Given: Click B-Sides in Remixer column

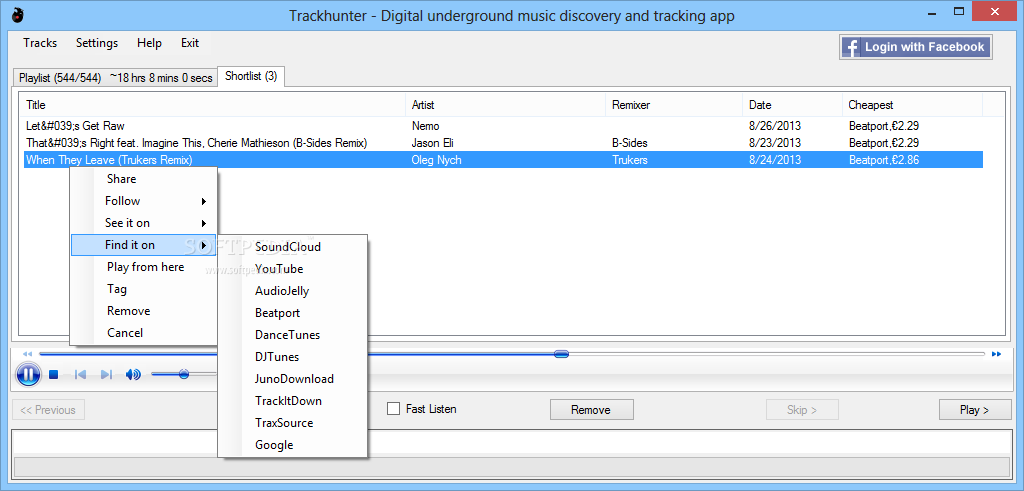Looking at the screenshot, I should 630,143.
